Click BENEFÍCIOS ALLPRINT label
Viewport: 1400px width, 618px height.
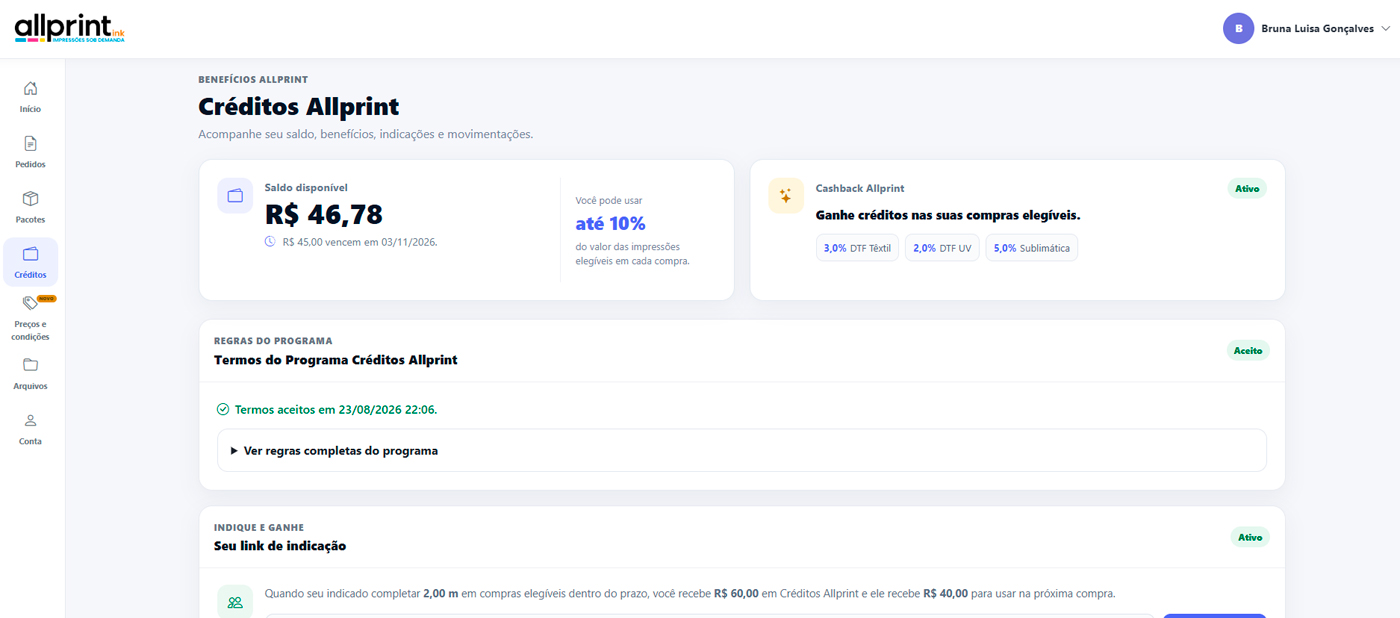253,79
